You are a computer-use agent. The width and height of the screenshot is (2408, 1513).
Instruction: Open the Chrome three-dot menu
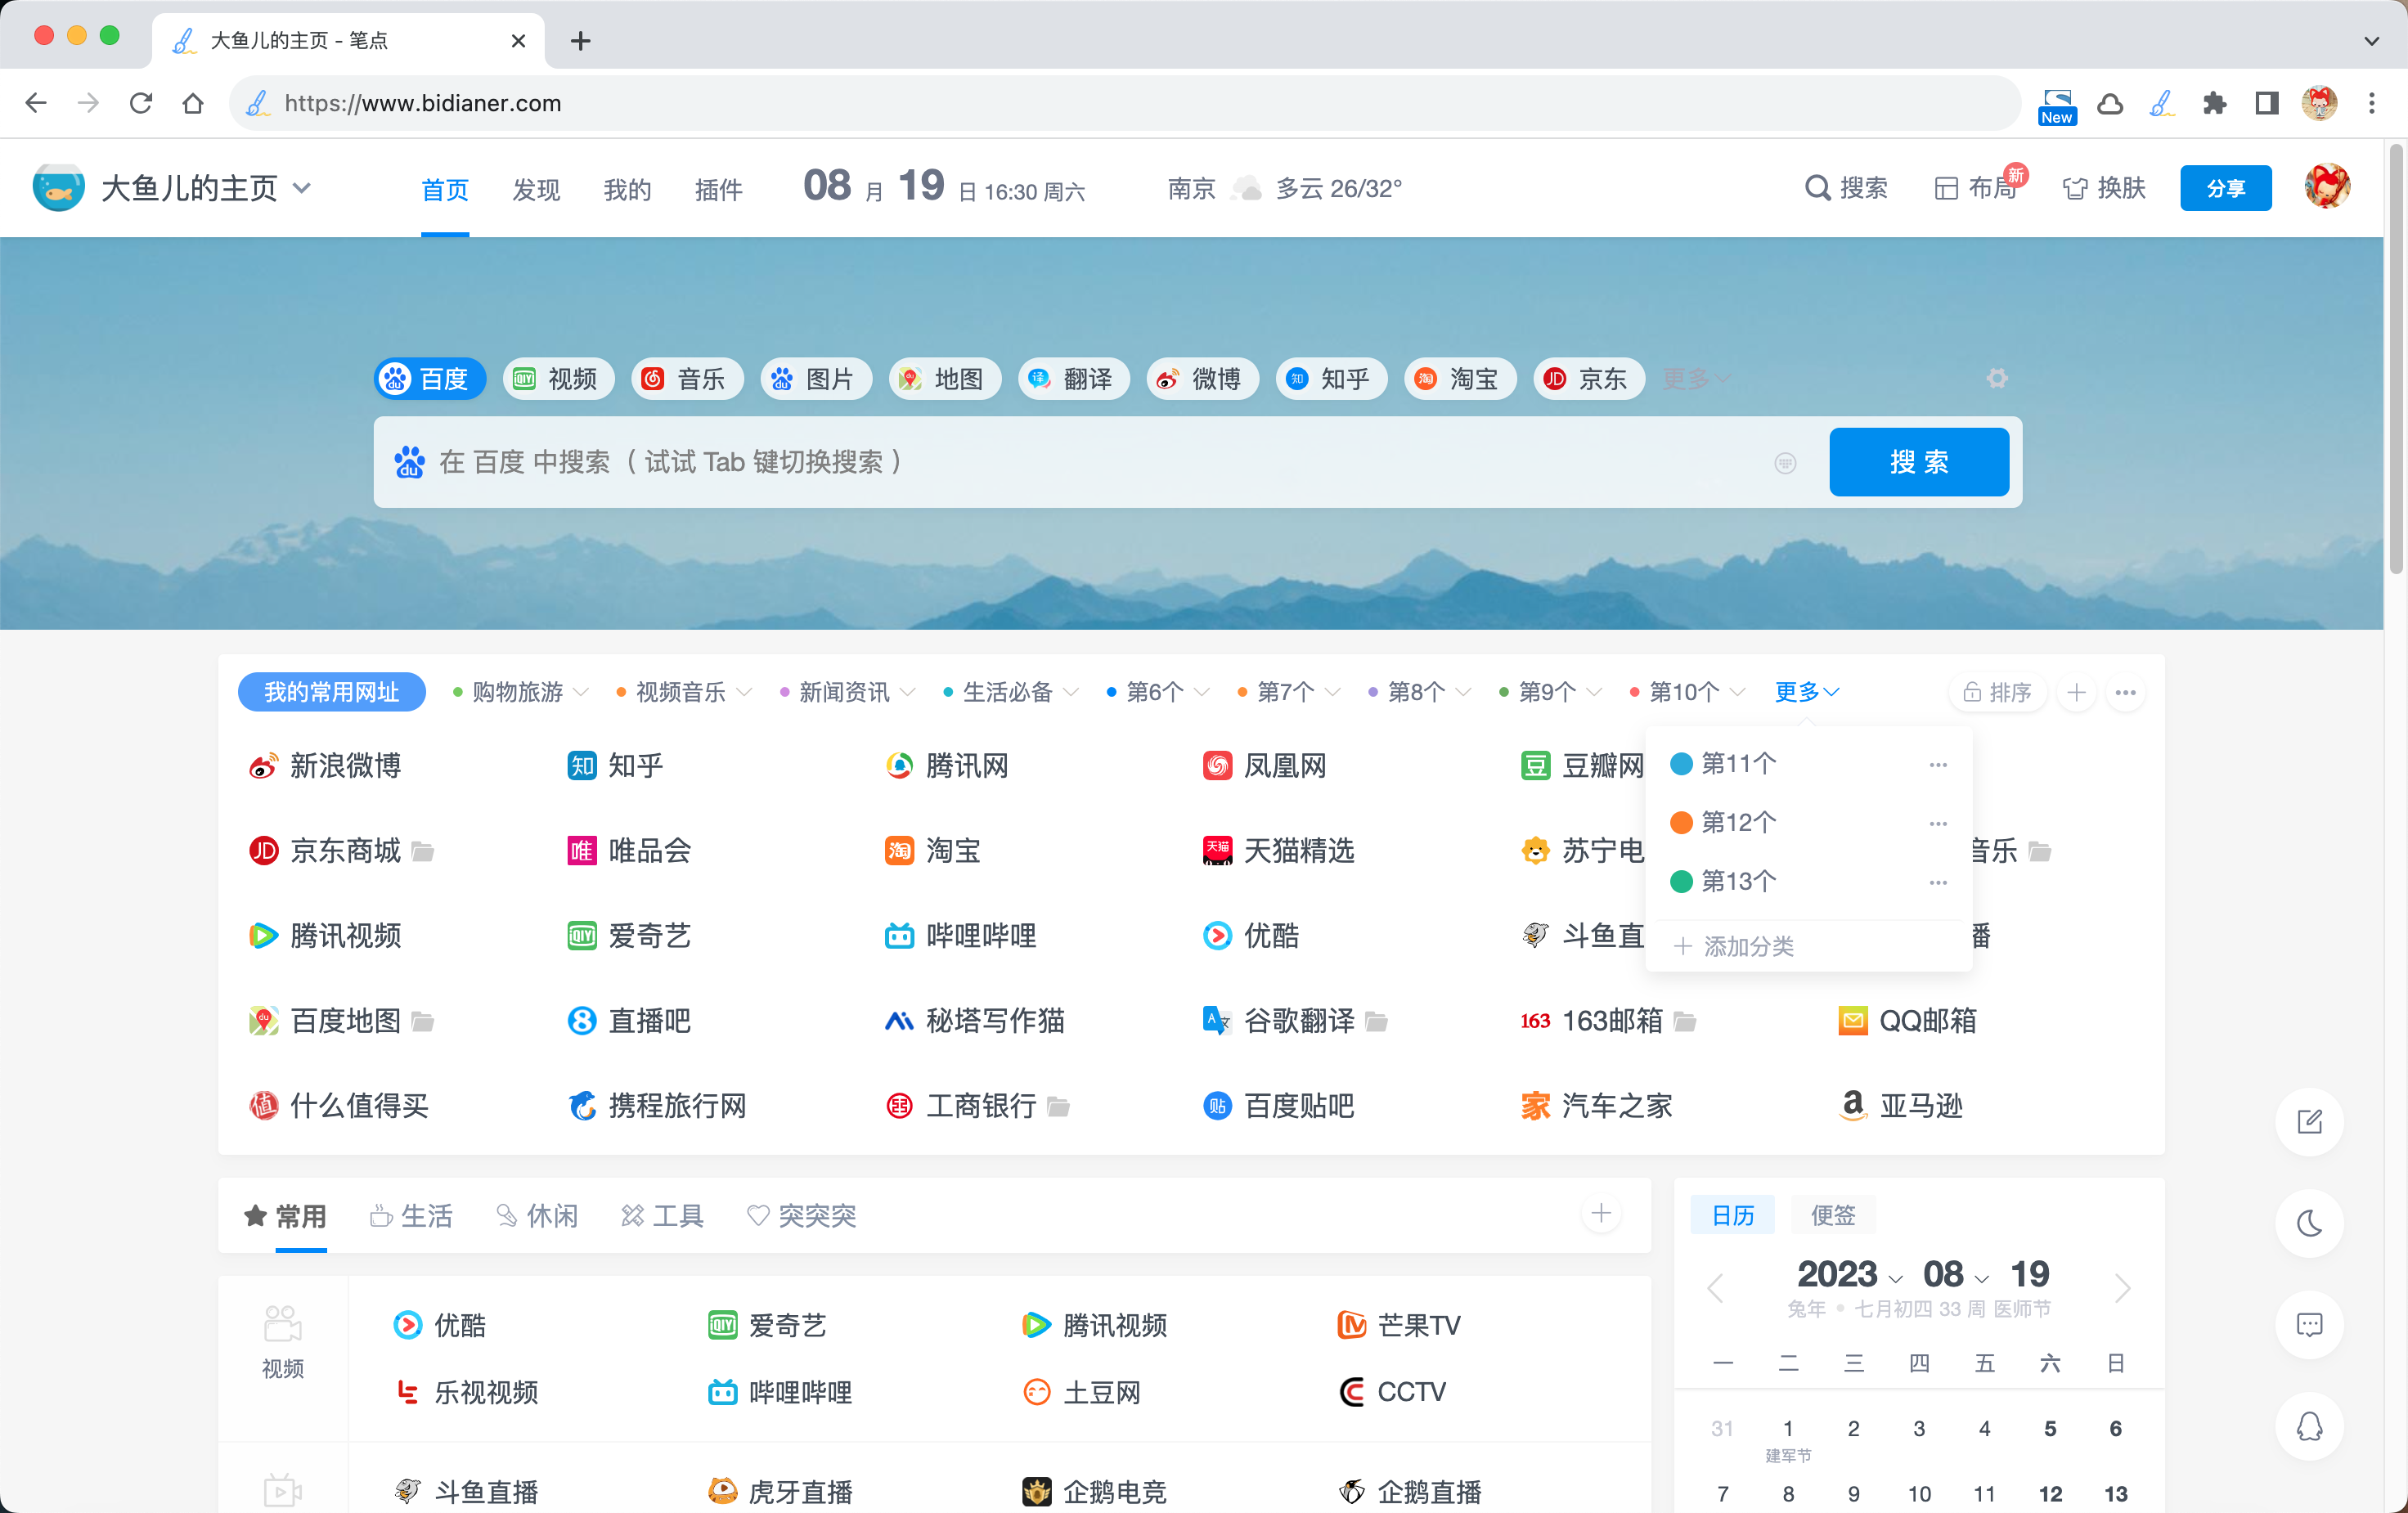[x=2371, y=103]
